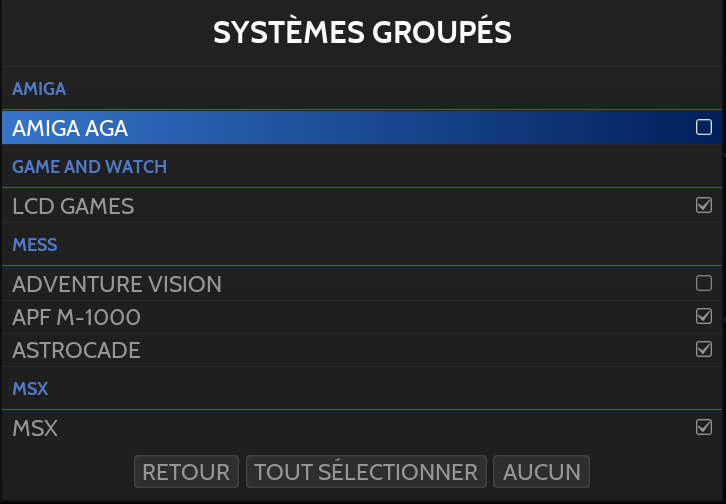Choose the ADVENTURE VISION entry
Image resolution: width=726 pixels, height=504 pixels.
[x=117, y=284]
